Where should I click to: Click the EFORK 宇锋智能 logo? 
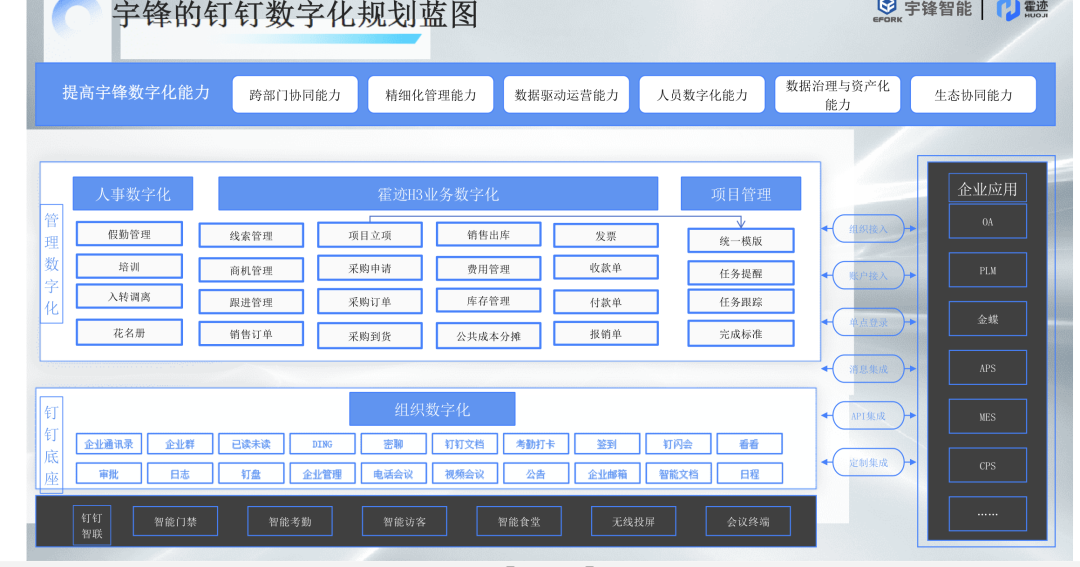[x=922, y=10]
